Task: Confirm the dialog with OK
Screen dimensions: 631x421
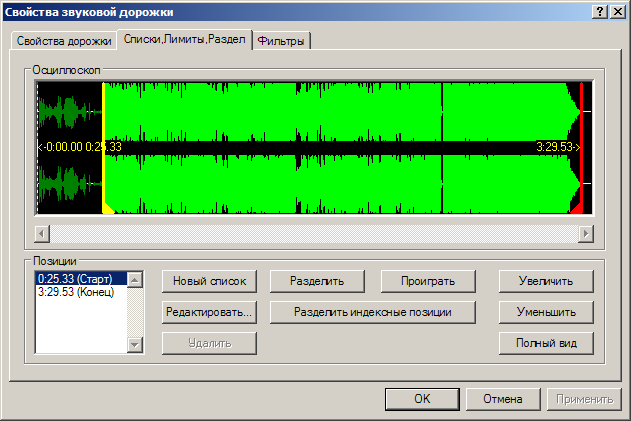Action: pyautogui.click(x=422, y=399)
